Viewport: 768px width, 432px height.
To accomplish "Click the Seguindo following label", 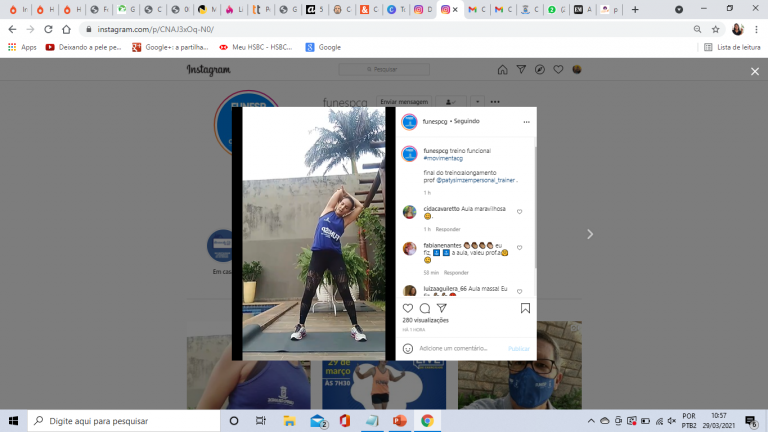I will tap(467, 122).
